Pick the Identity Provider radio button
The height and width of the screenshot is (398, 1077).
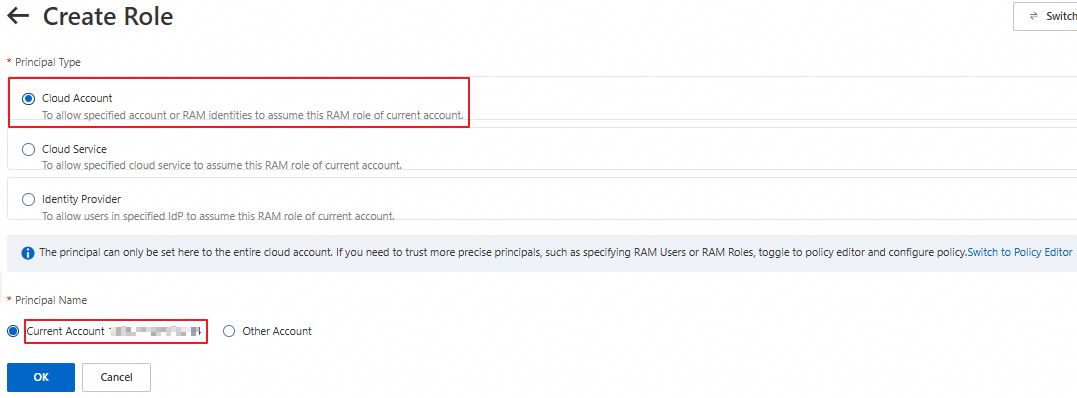pyautogui.click(x=28, y=199)
